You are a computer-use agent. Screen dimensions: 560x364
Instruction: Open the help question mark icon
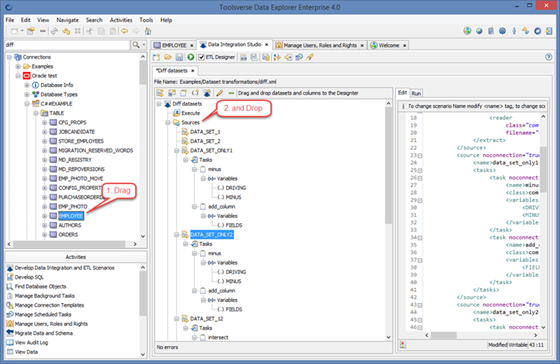549,57
